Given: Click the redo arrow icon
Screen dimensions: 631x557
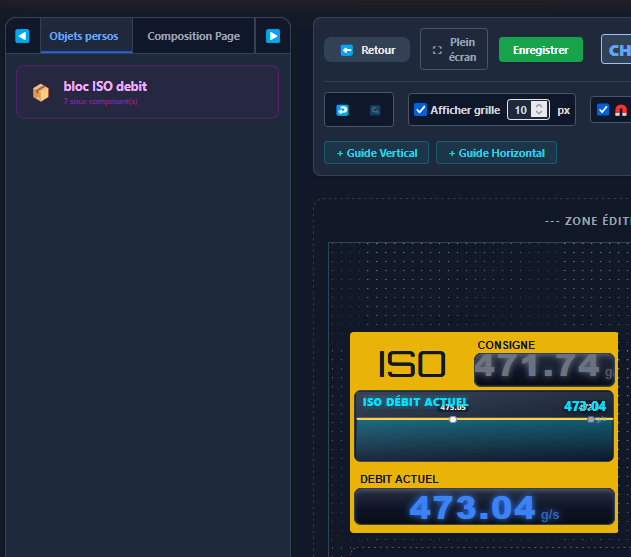Looking at the screenshot, I should click(375, 110).
